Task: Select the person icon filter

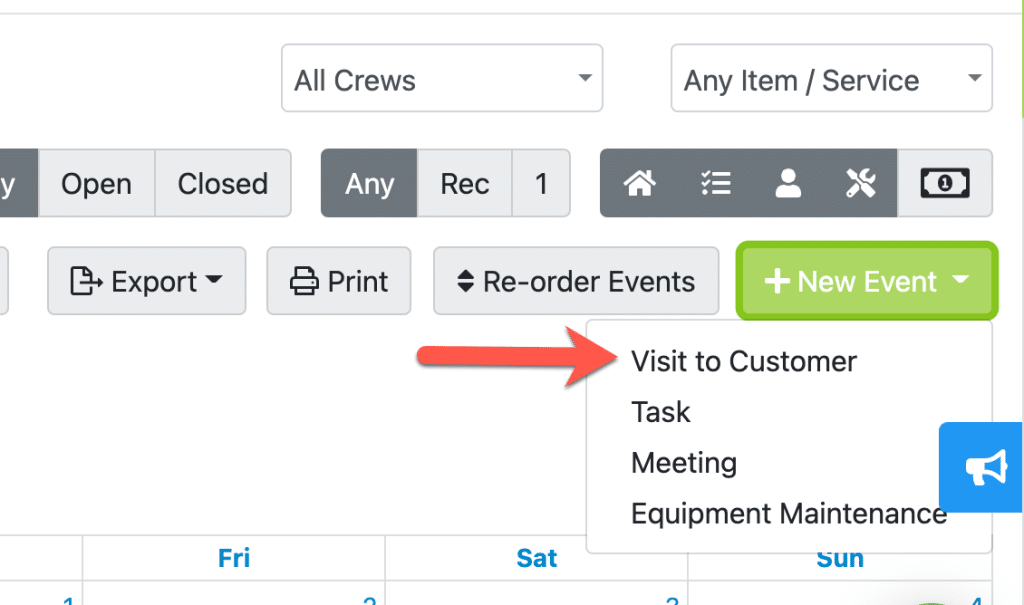Action: (788, 183)
